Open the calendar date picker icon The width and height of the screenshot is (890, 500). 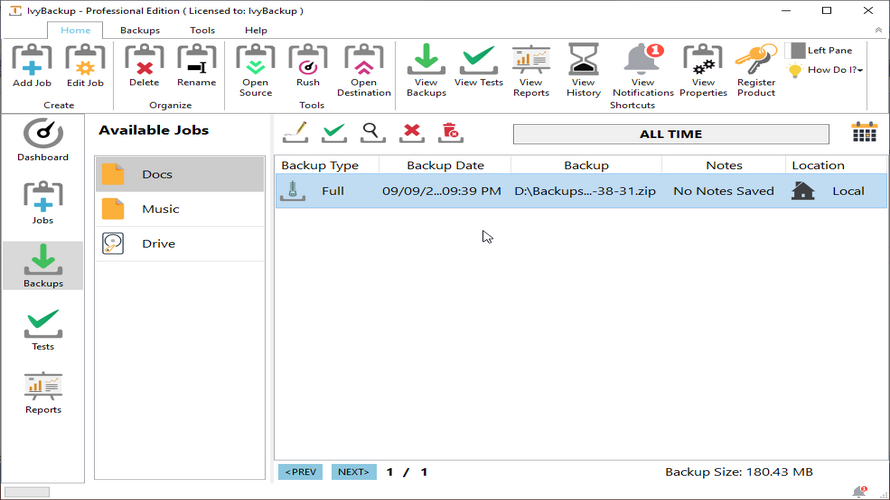(x=864, y=134)
